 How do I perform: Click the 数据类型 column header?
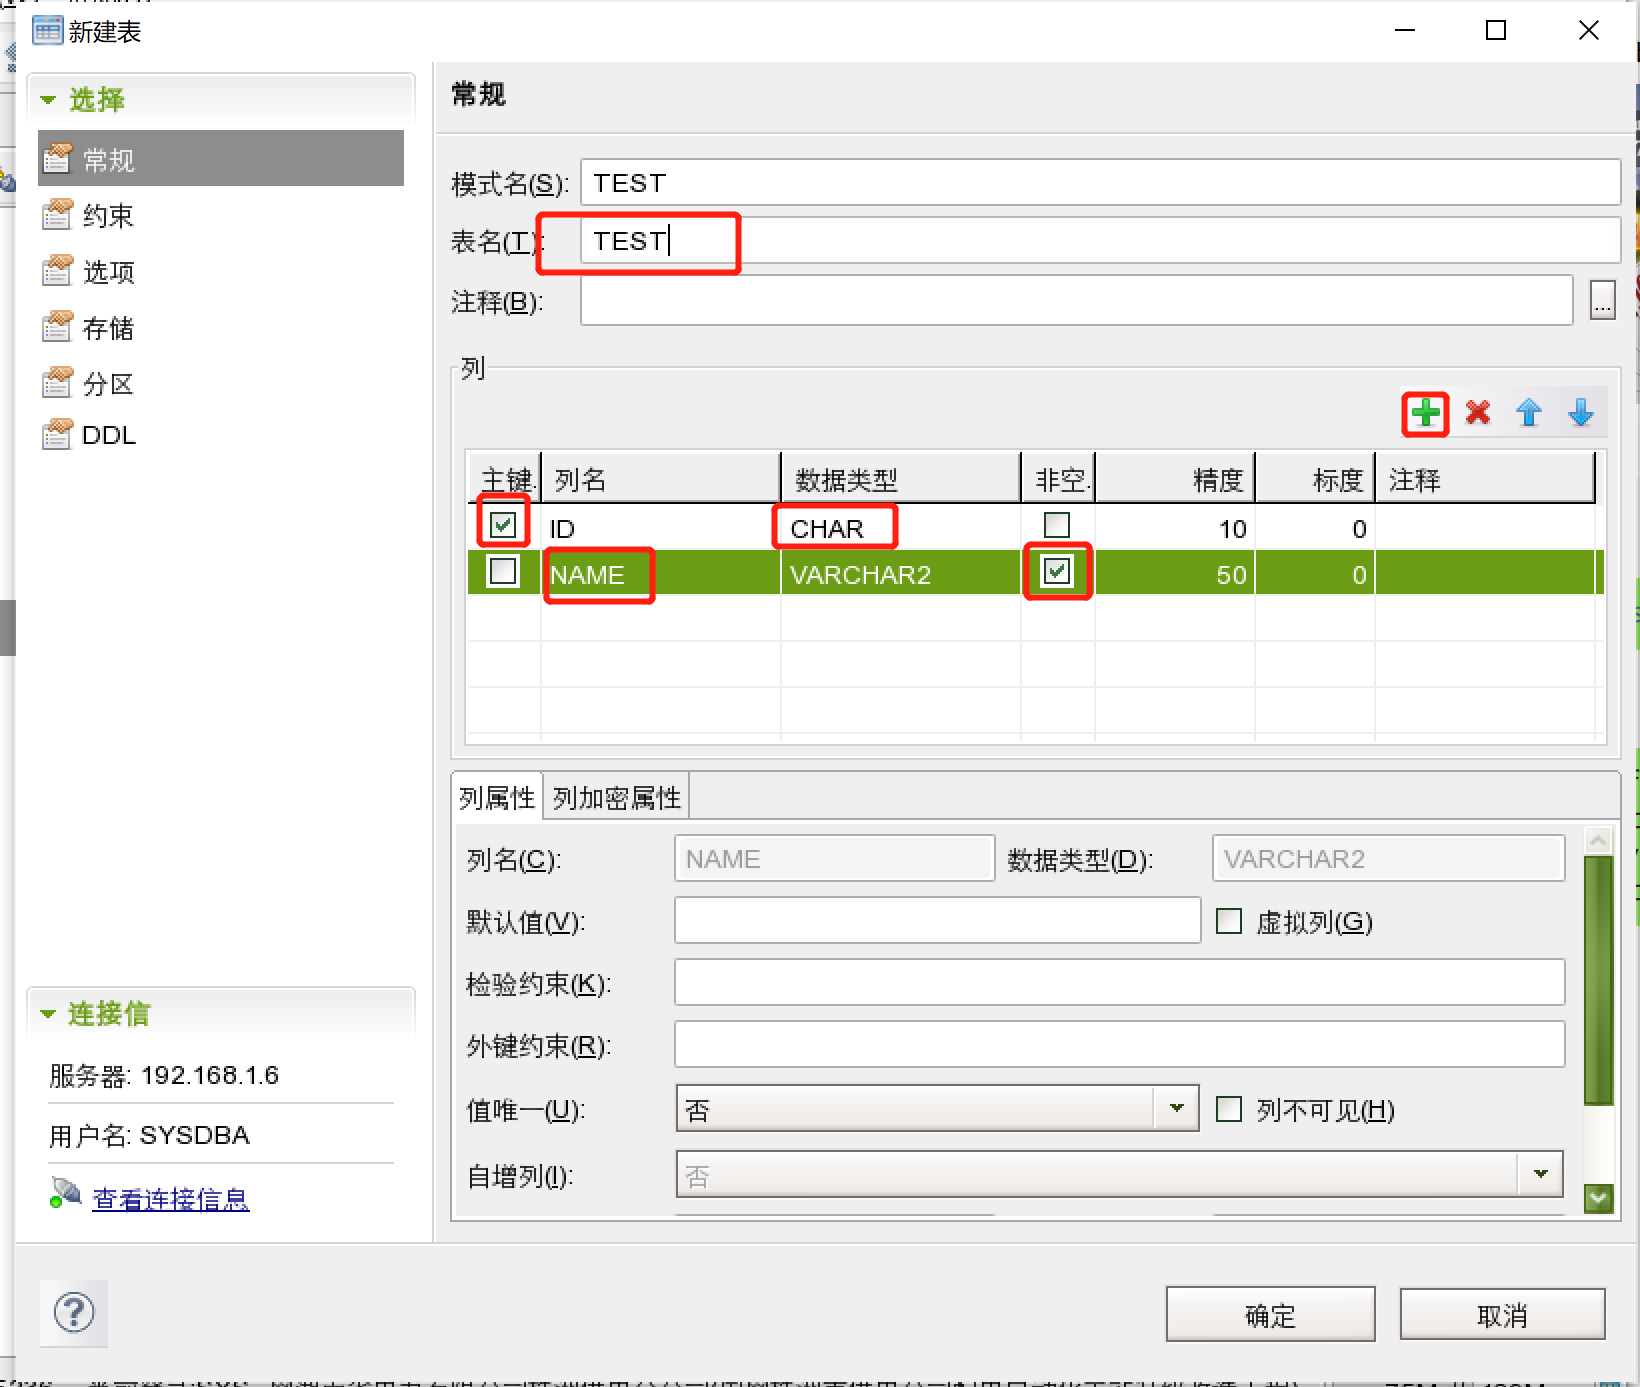tap(900, 479)
